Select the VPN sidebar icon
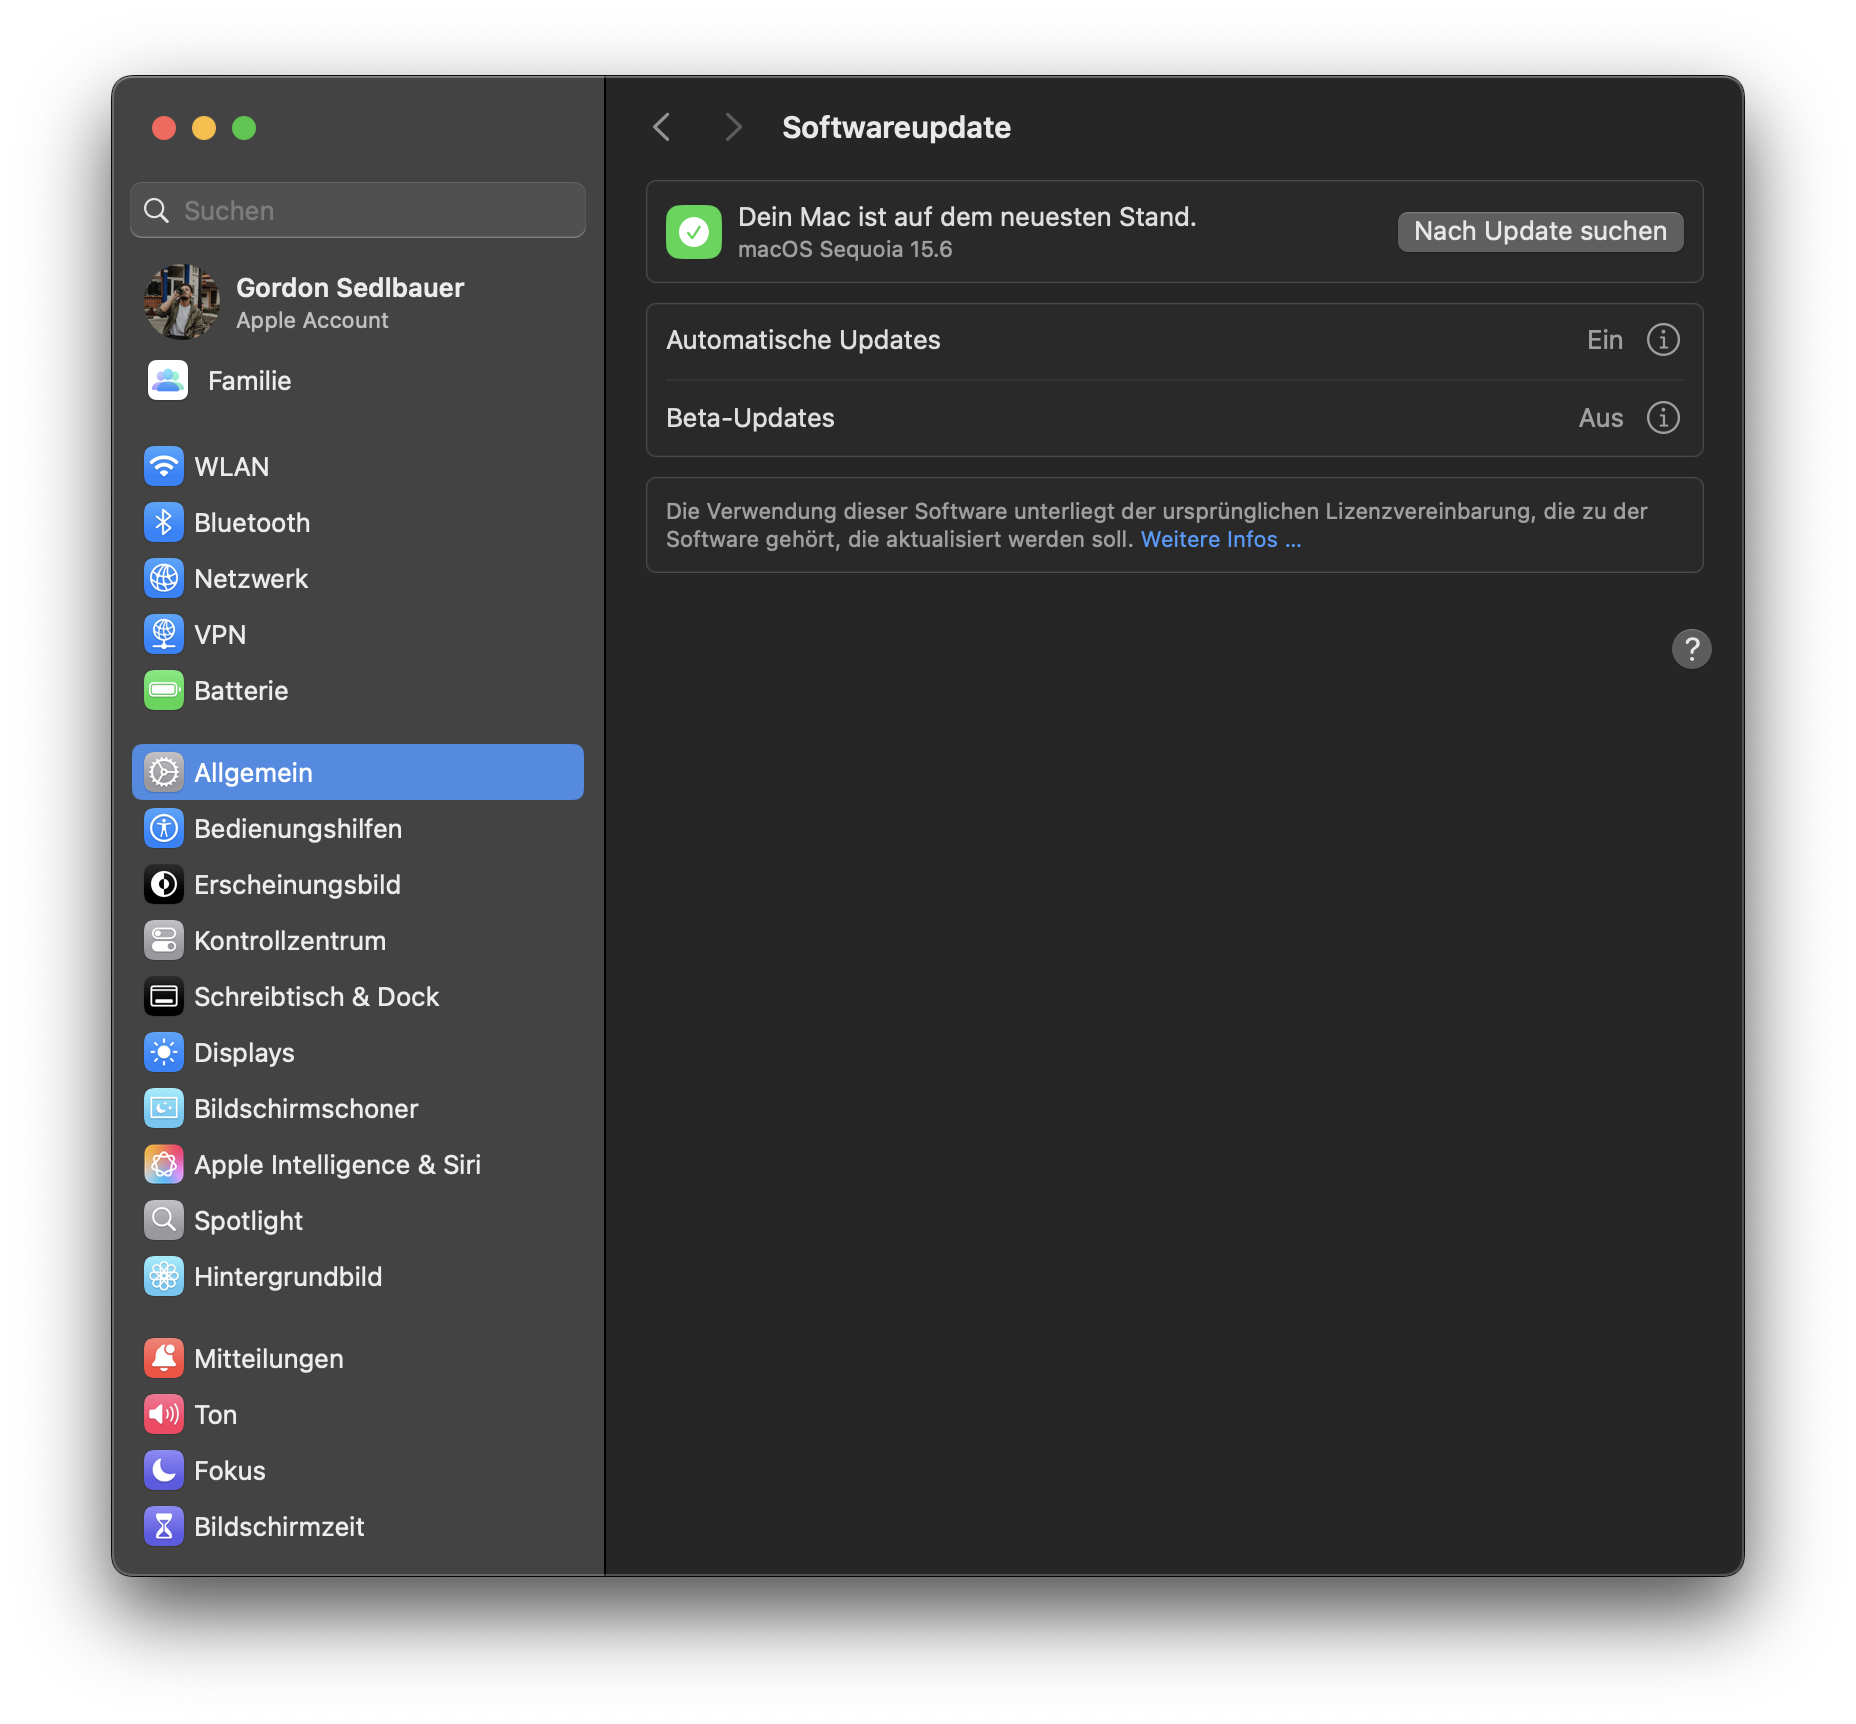The width and height of the screenshot is (1856, 1724). (x=164, y=634)
